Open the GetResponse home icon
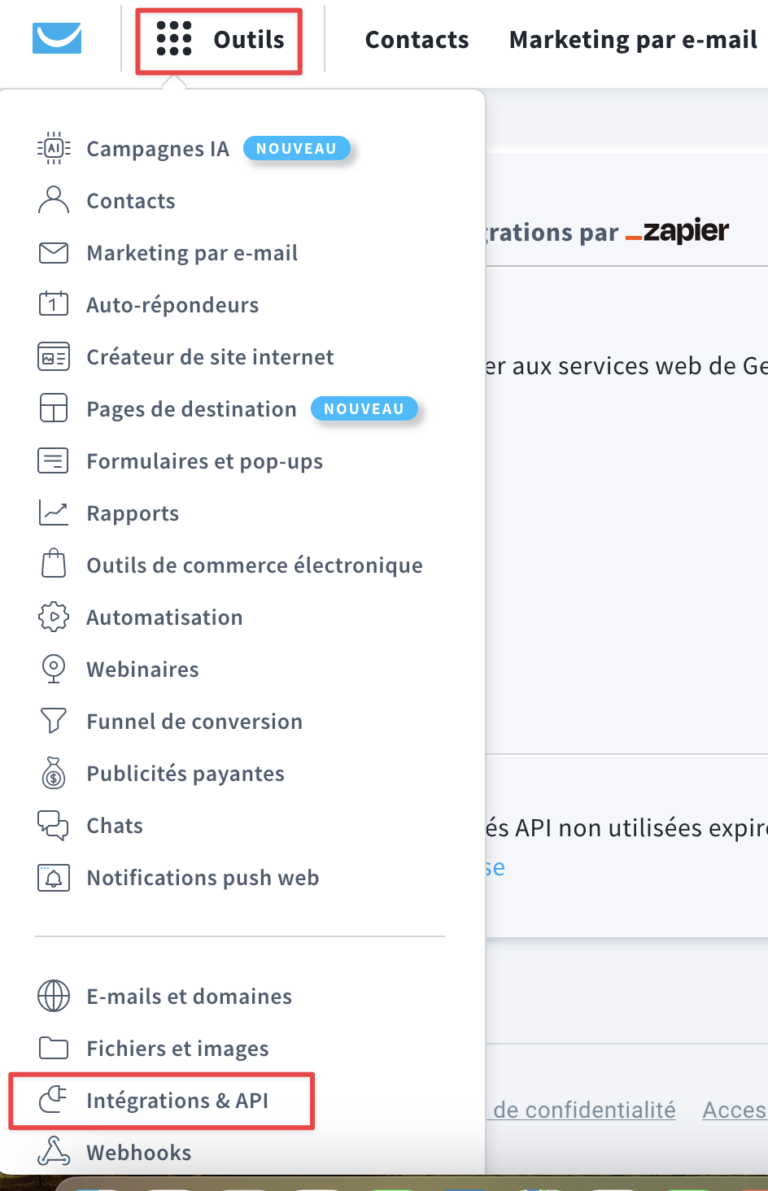The width and height of the screenshot is (768, 1191). (56, 39)
